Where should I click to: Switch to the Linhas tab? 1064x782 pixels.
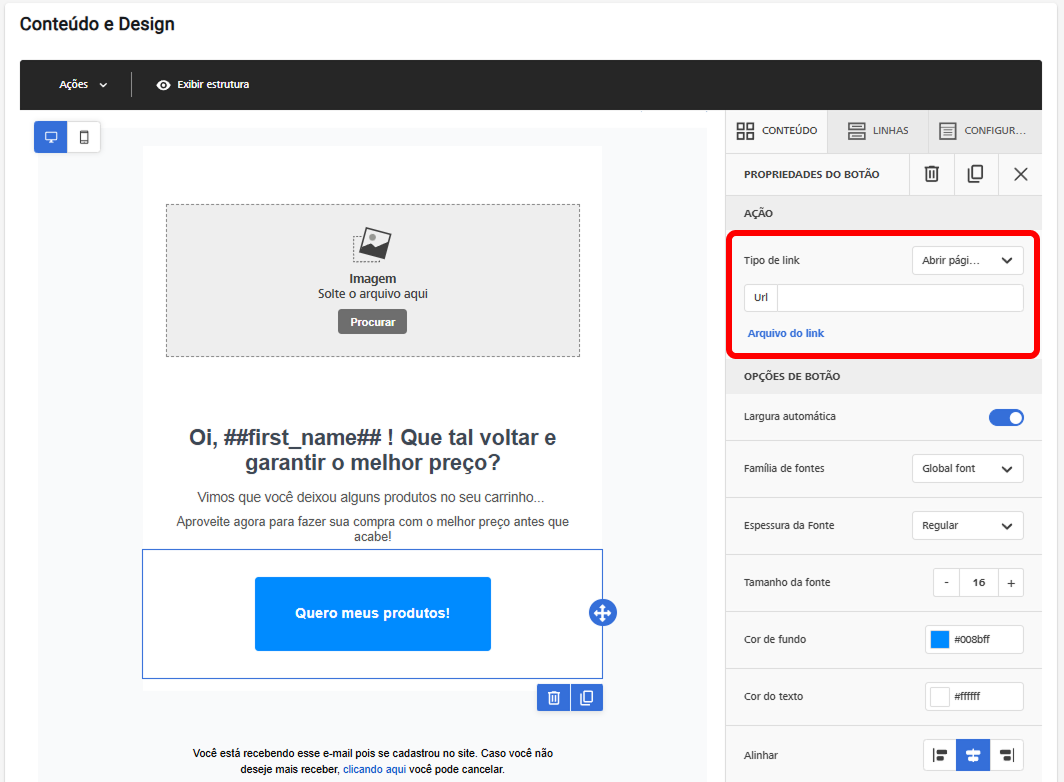878,131
